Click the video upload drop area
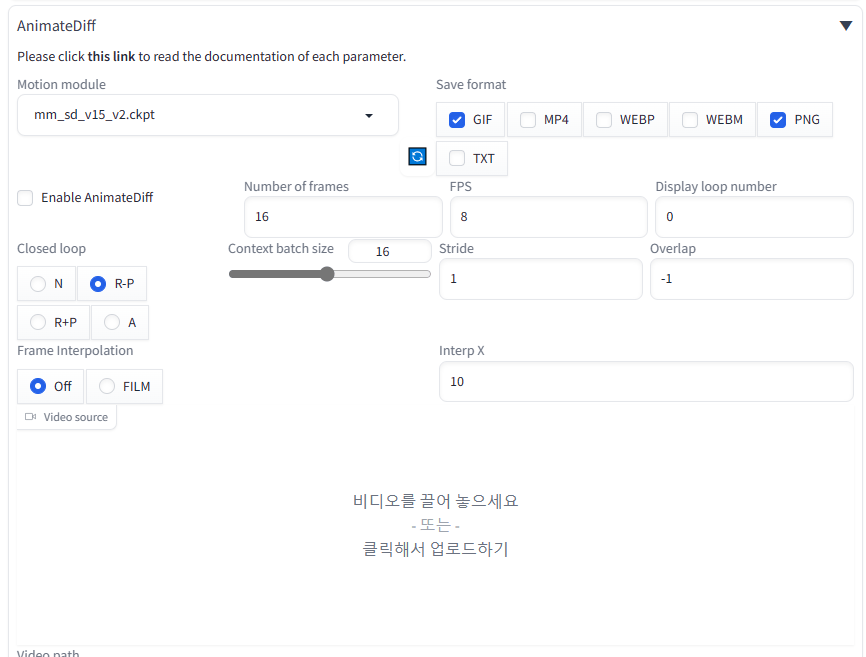The height and width of the screenshot is (657, 866). (x=435, y=525)
